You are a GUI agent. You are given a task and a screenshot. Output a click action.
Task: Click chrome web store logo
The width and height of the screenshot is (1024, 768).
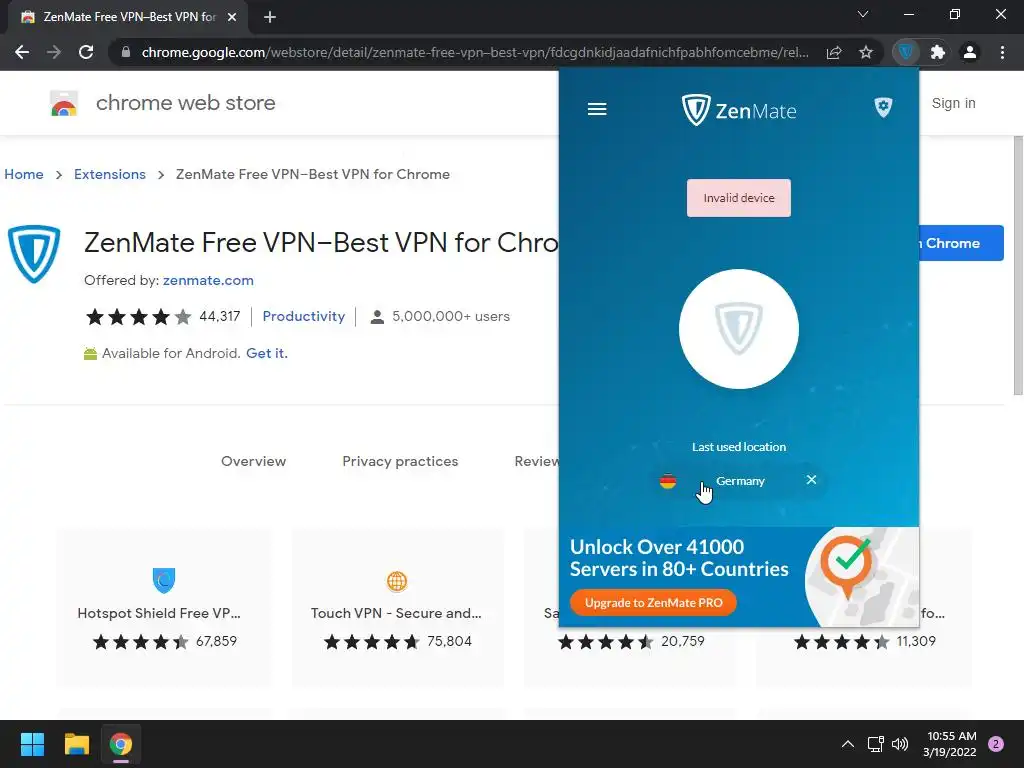(x=64, y=103)
